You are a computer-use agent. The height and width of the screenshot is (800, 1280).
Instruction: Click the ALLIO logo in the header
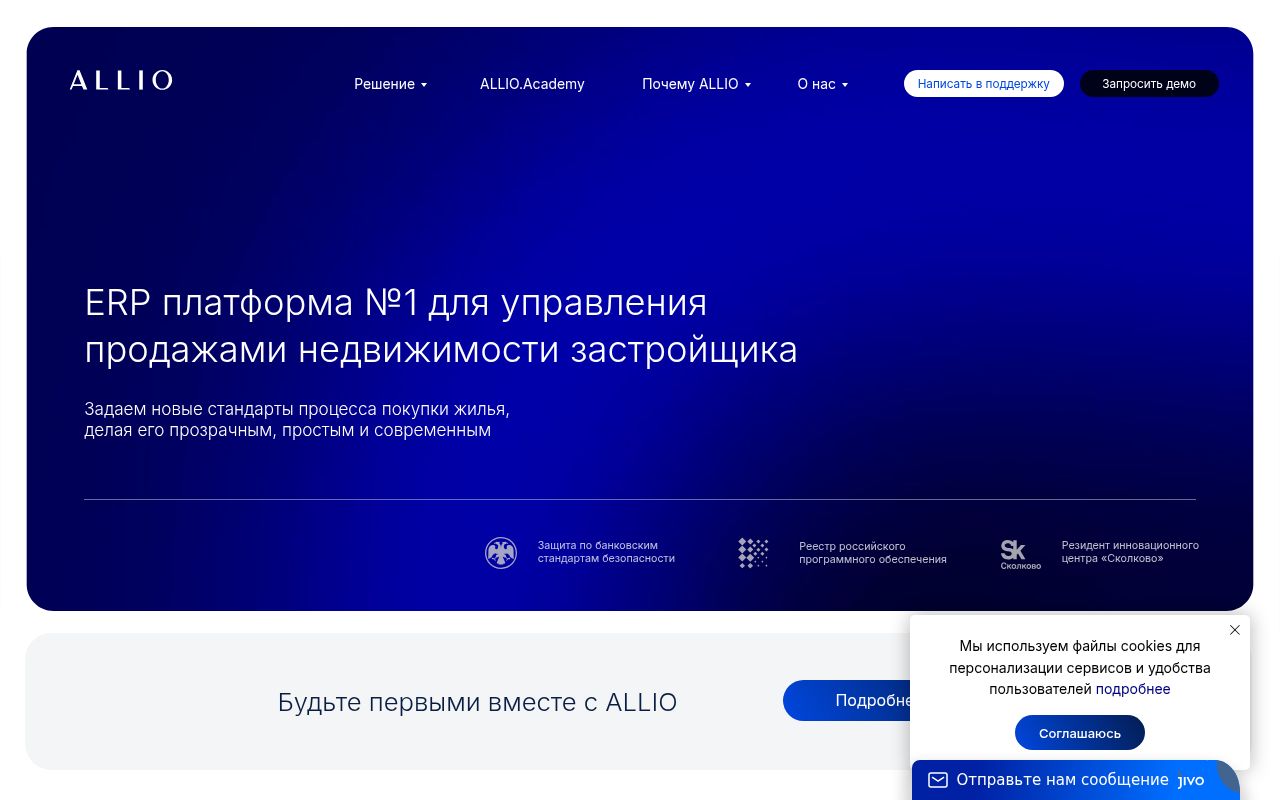(x=121, y=81)
